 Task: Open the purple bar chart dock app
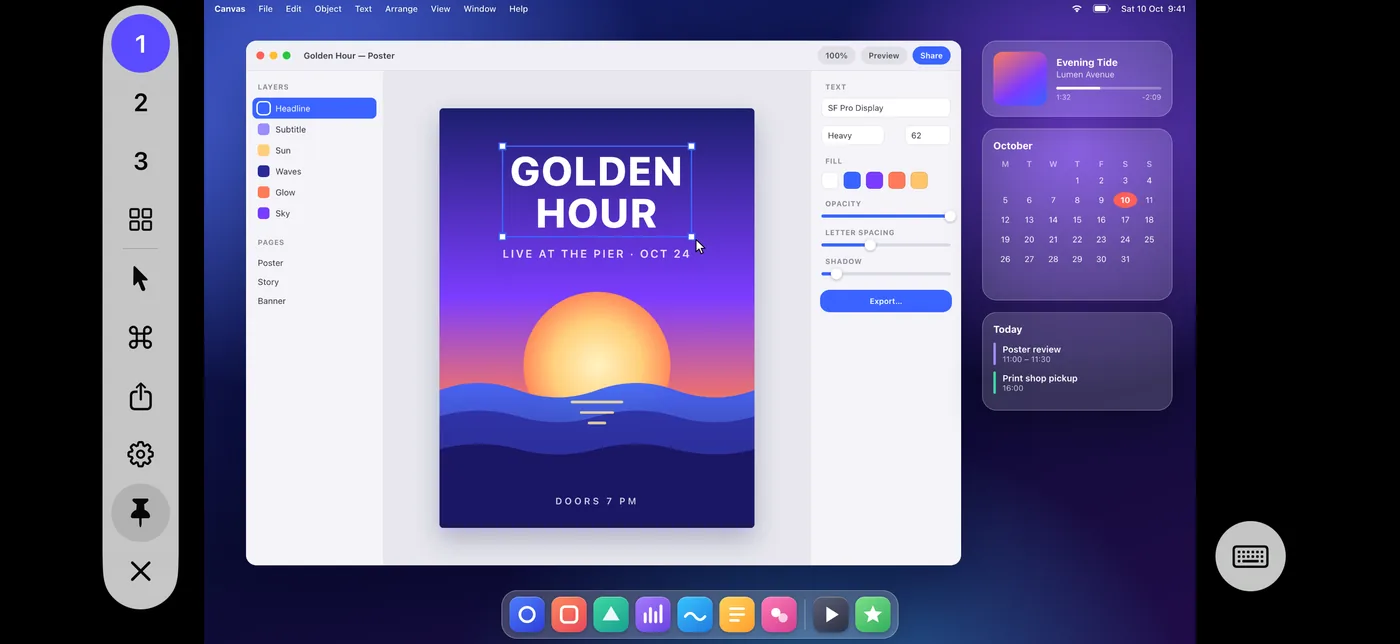point(653,615)
